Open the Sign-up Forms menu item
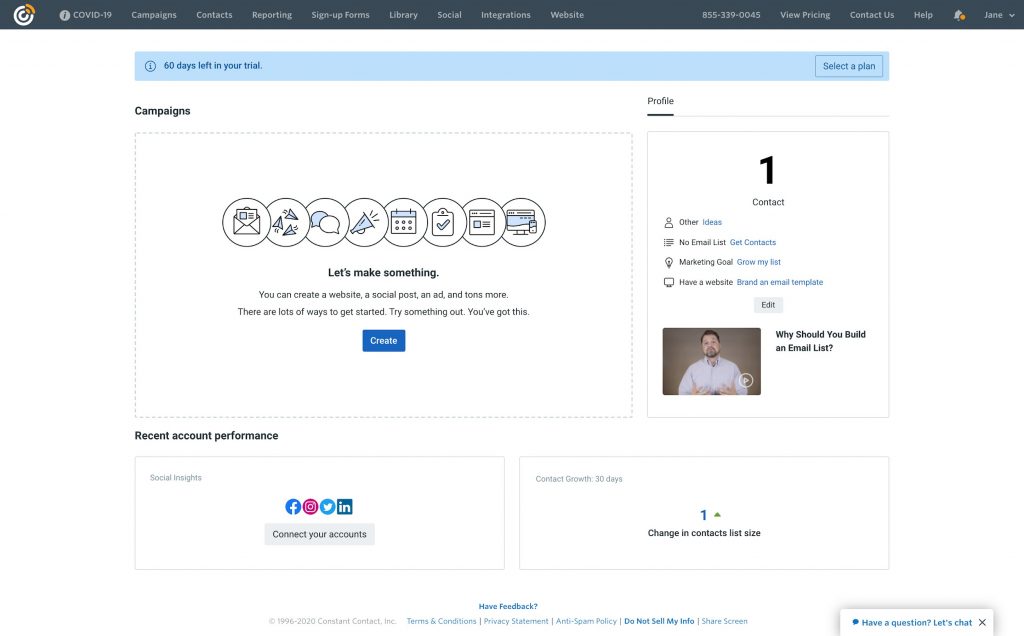1024x636 pixels. coord(340,15)
